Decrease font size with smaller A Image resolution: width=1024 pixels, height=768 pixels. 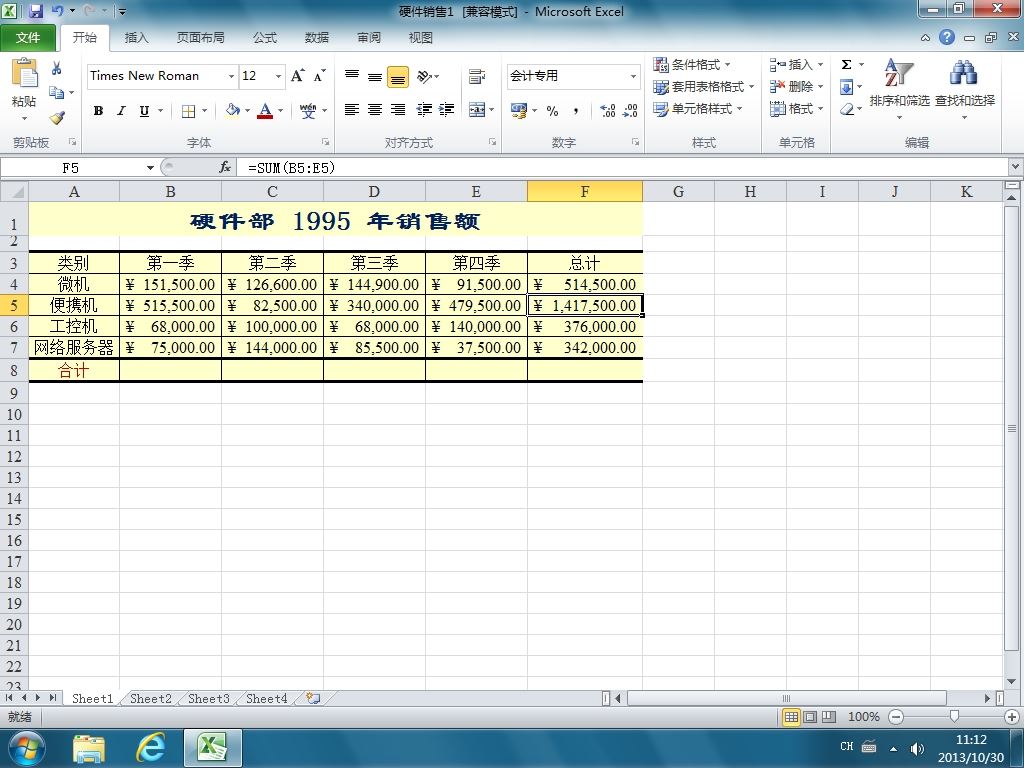[319, 76]
